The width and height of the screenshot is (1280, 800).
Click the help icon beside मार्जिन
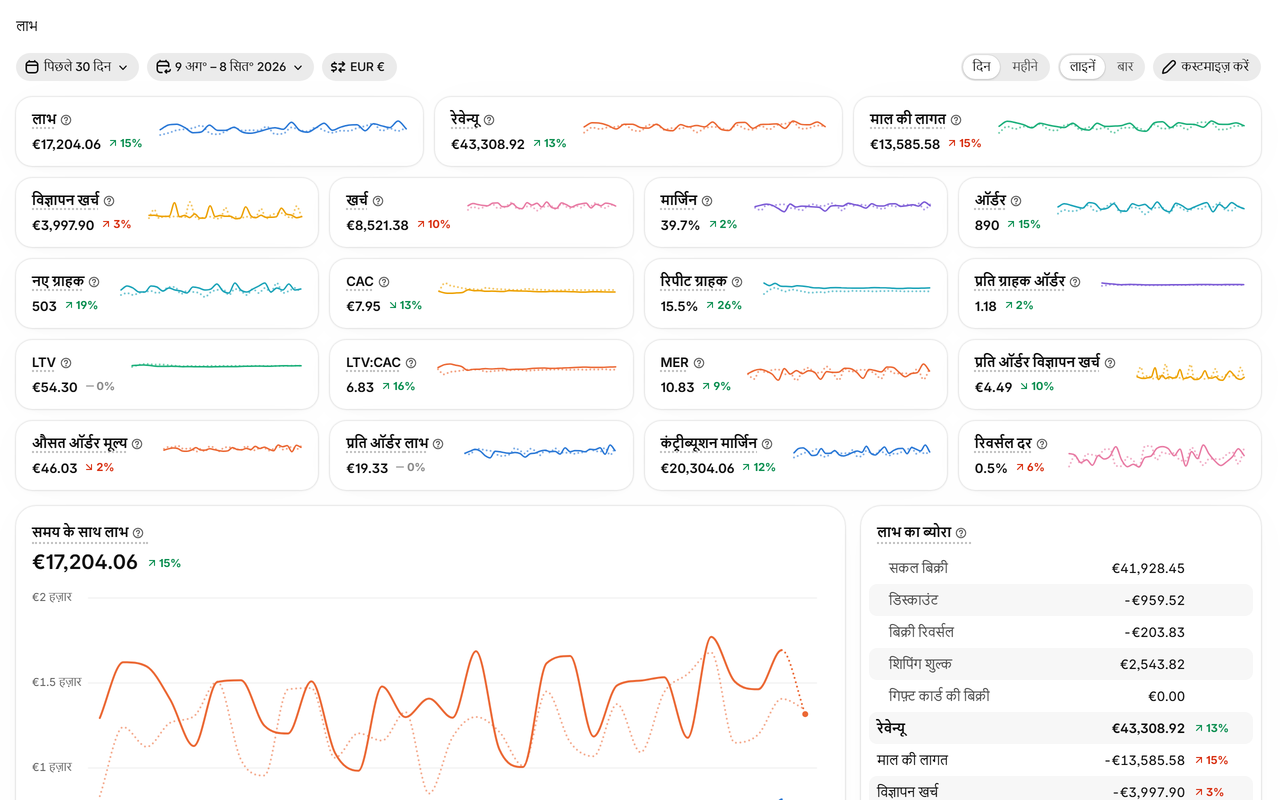(x=707, y=201)
